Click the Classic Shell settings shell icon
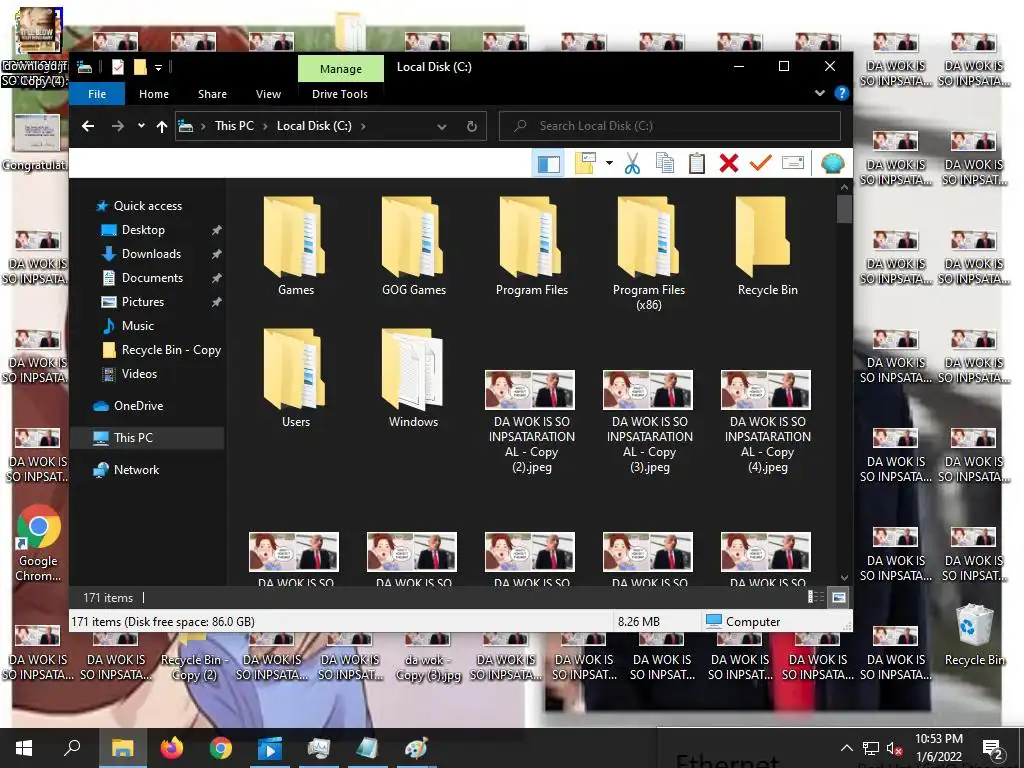The width and height of the screenshot is (1024, 768). 833,163
